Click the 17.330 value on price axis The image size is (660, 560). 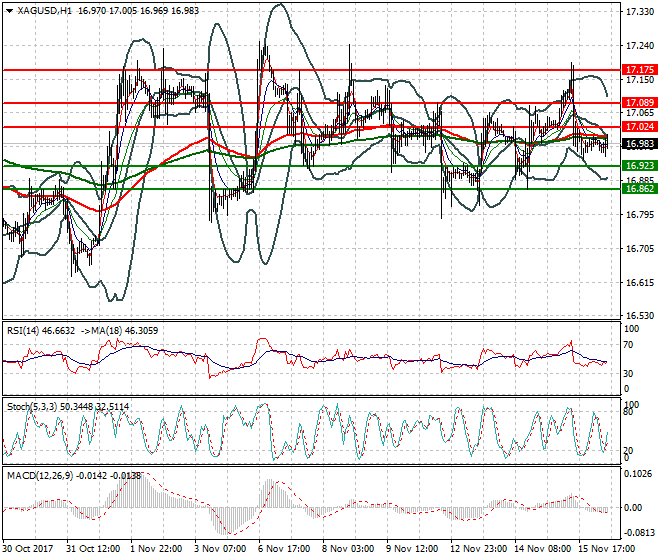[636, 12]
